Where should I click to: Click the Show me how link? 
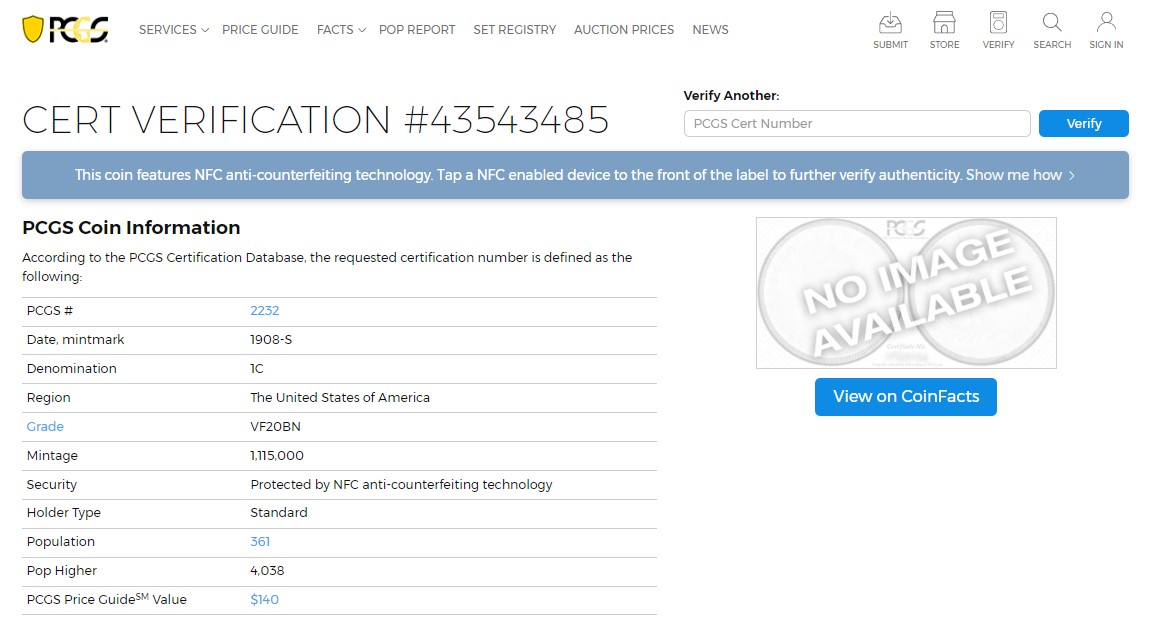[1019, 175]
